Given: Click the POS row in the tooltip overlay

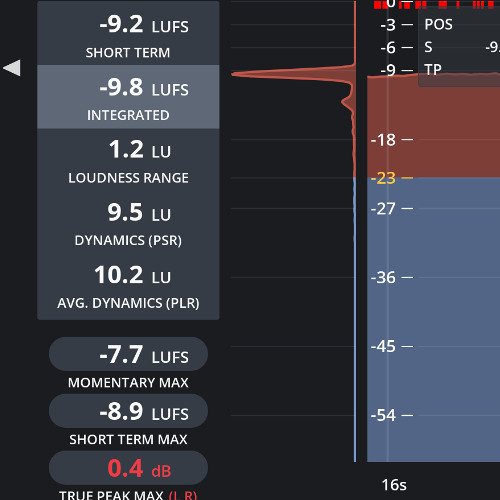Looking at the screenshot, I should click(x=459, y=25).
